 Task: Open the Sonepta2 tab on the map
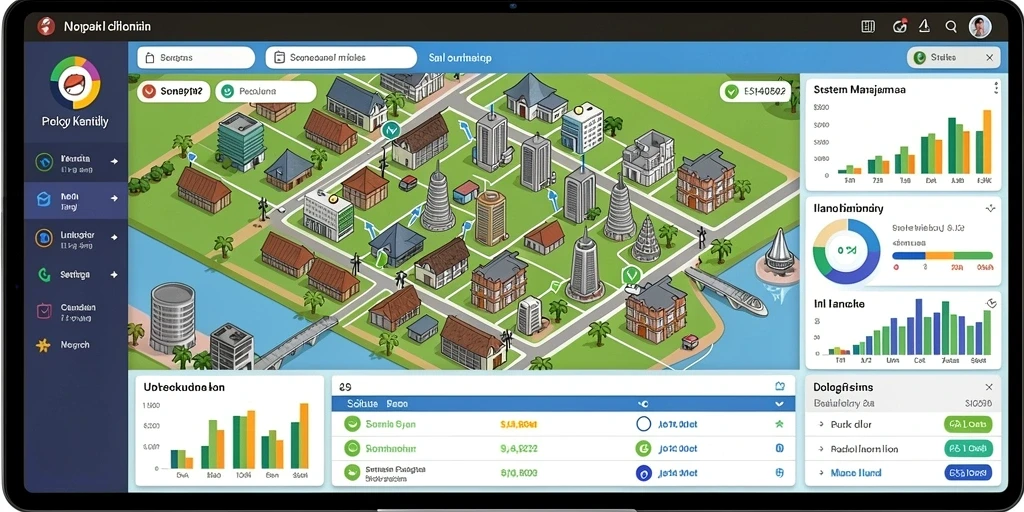(173, 92)
